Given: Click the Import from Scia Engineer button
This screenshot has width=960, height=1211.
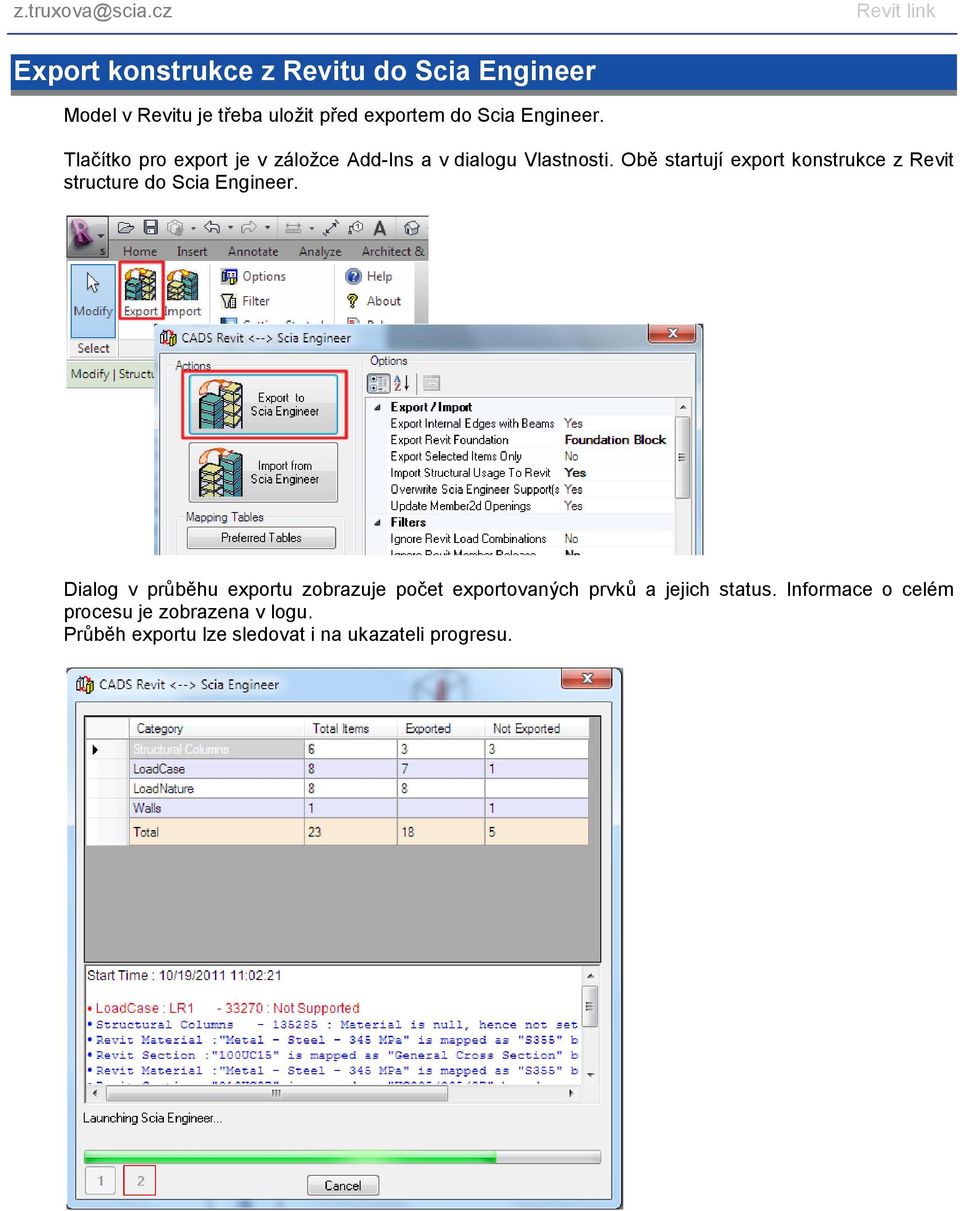Looking at the screenshot, I should (x=264, y=472).
